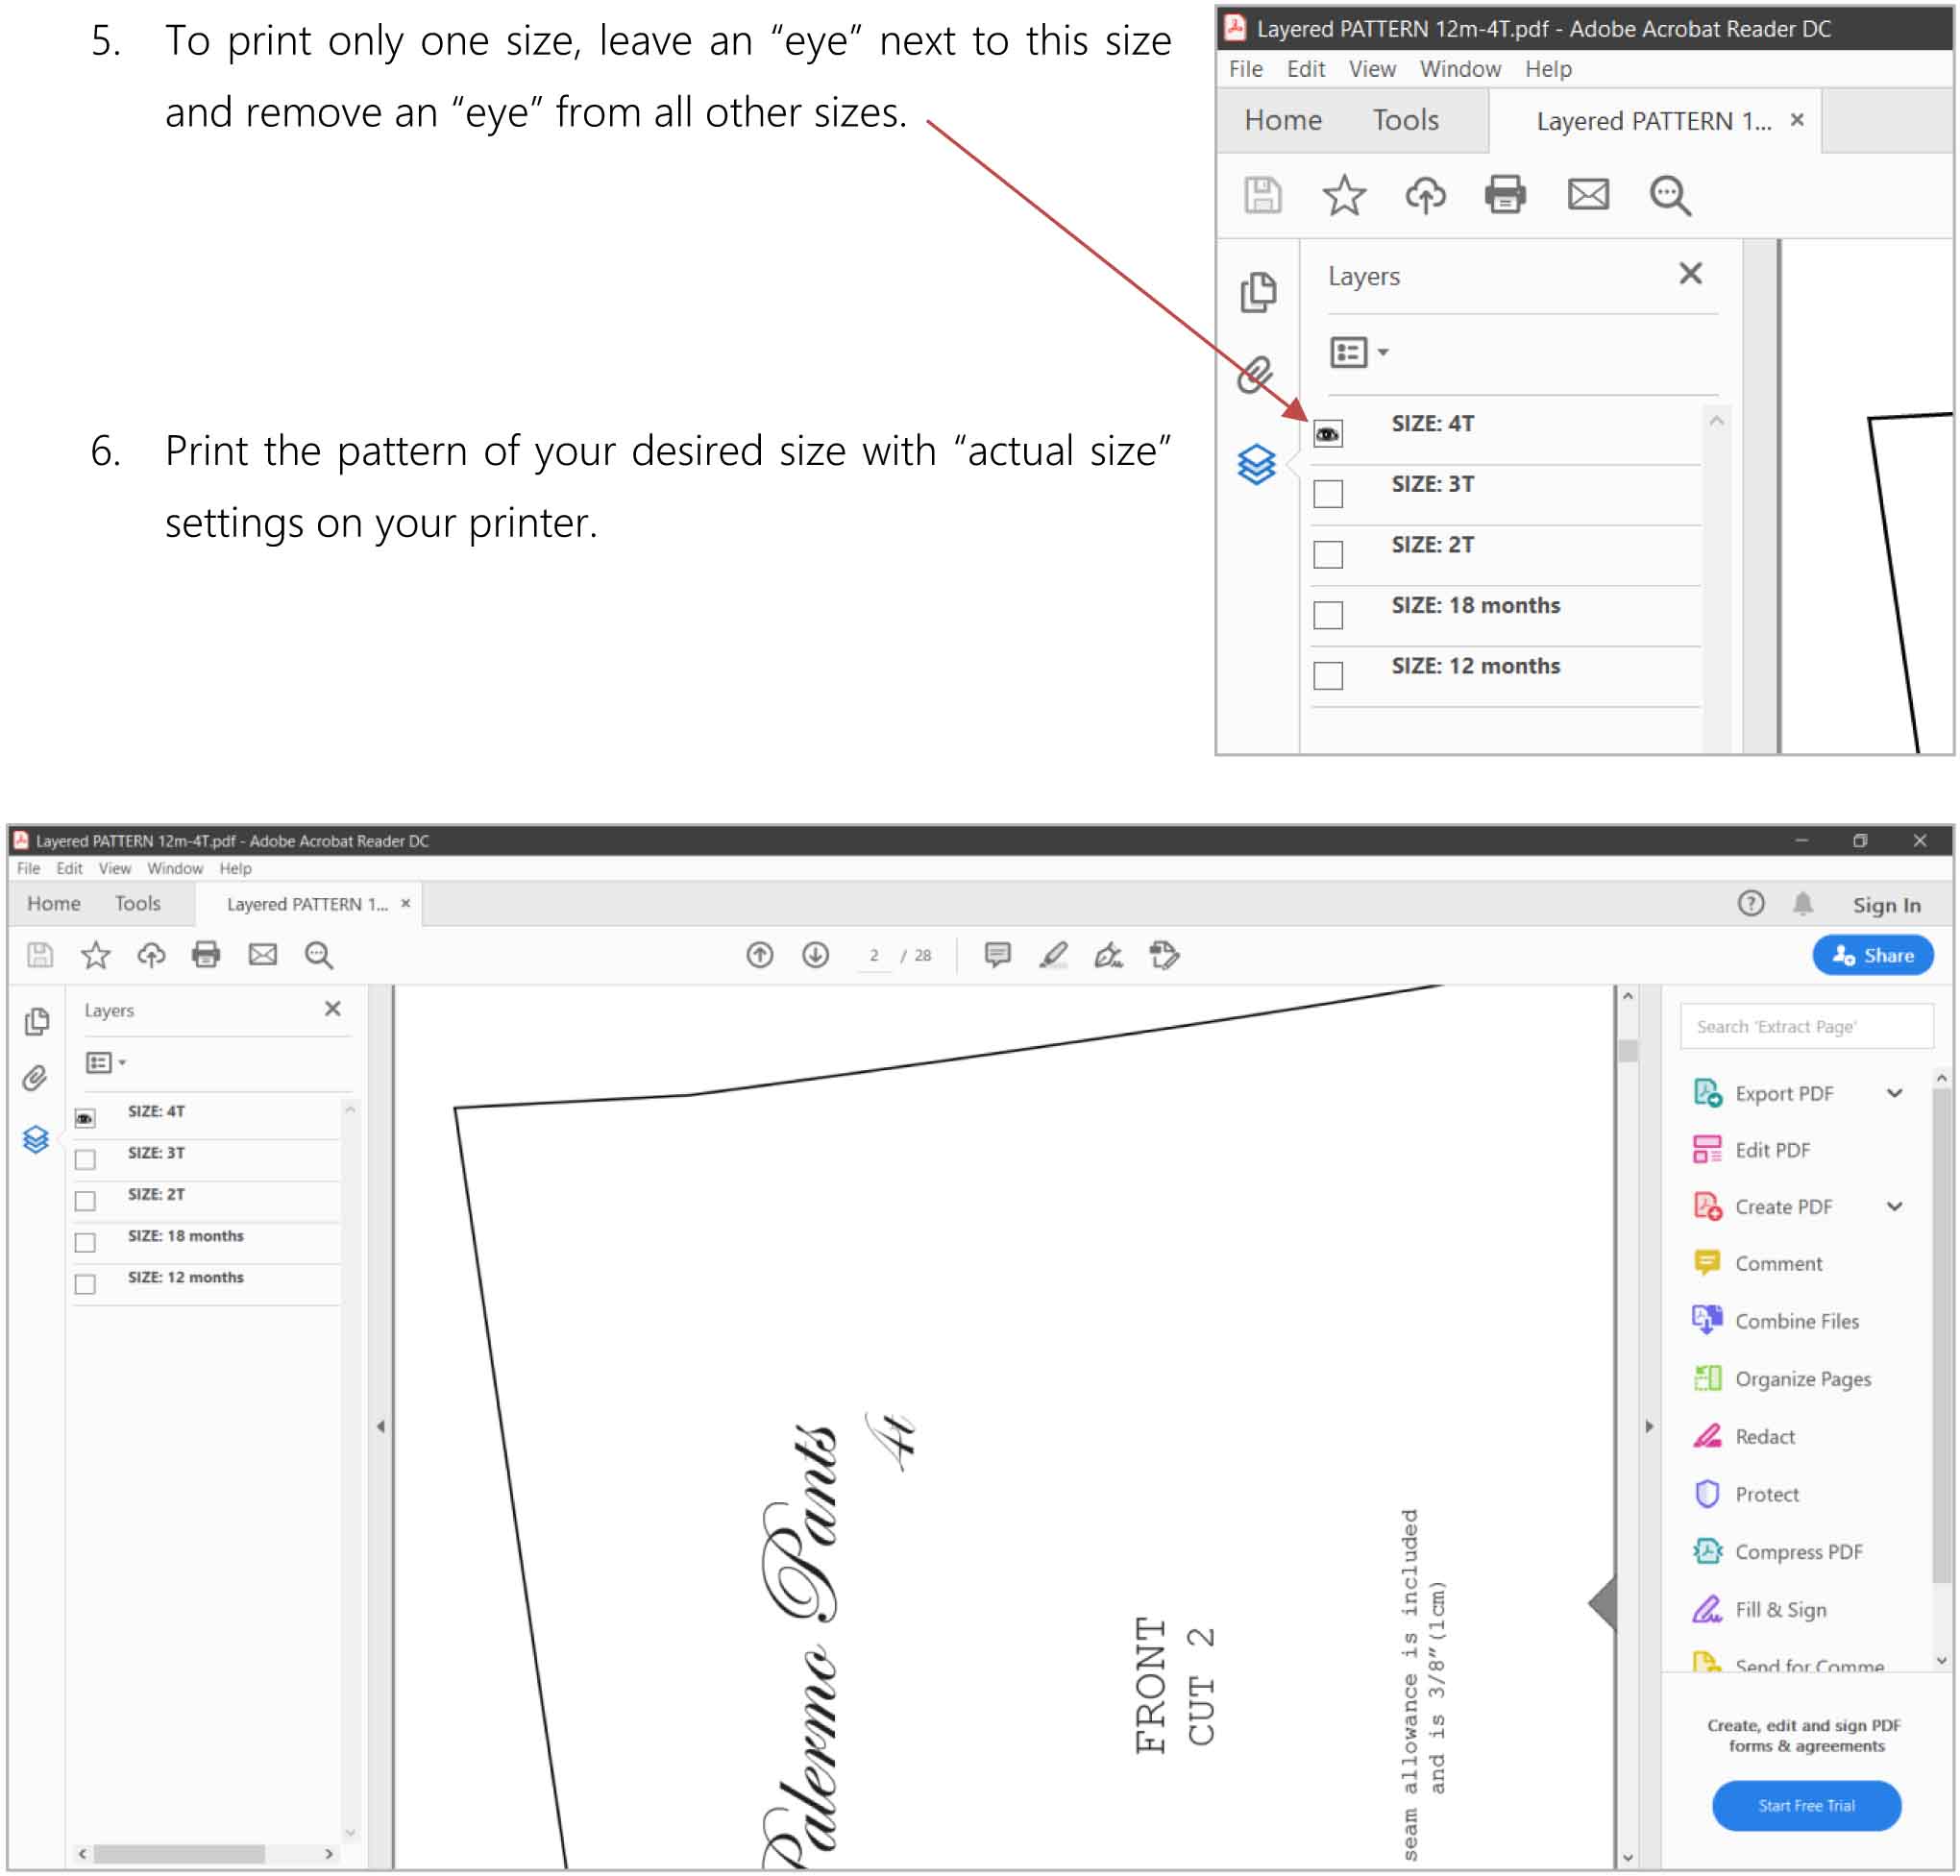Show the SIZE: 18 months layer in lower panel
1960x1876 pixels.
point(86,1243)
